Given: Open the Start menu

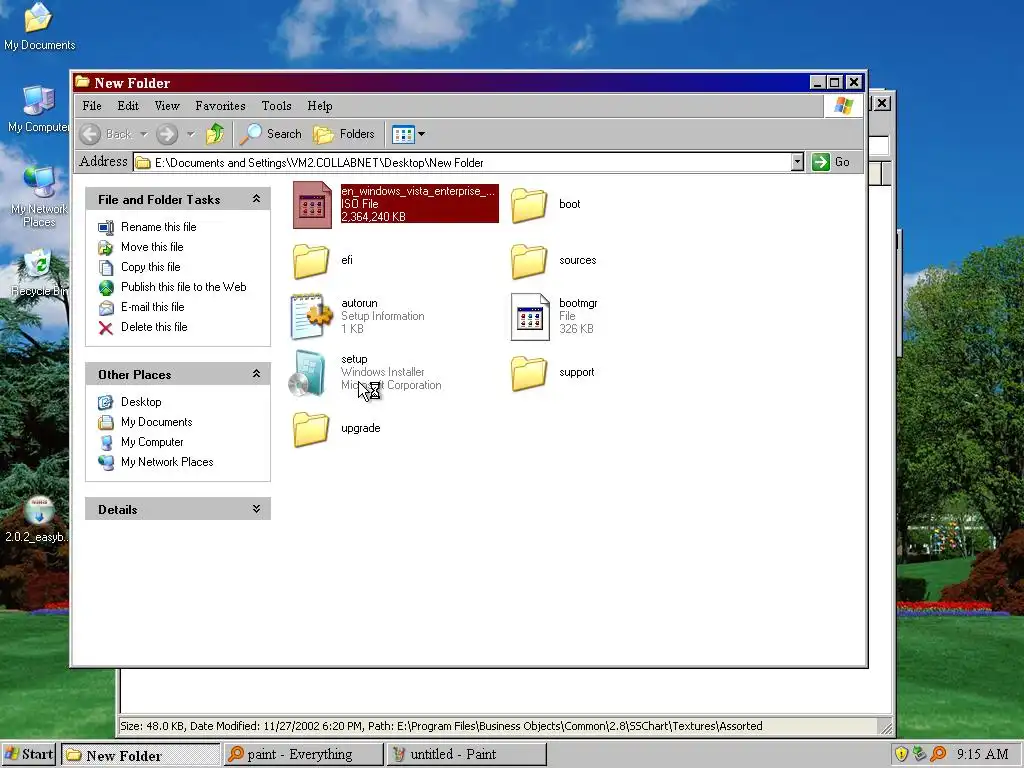Looking at the screenshot, I should pyautogui.click(x=29, y=754).
